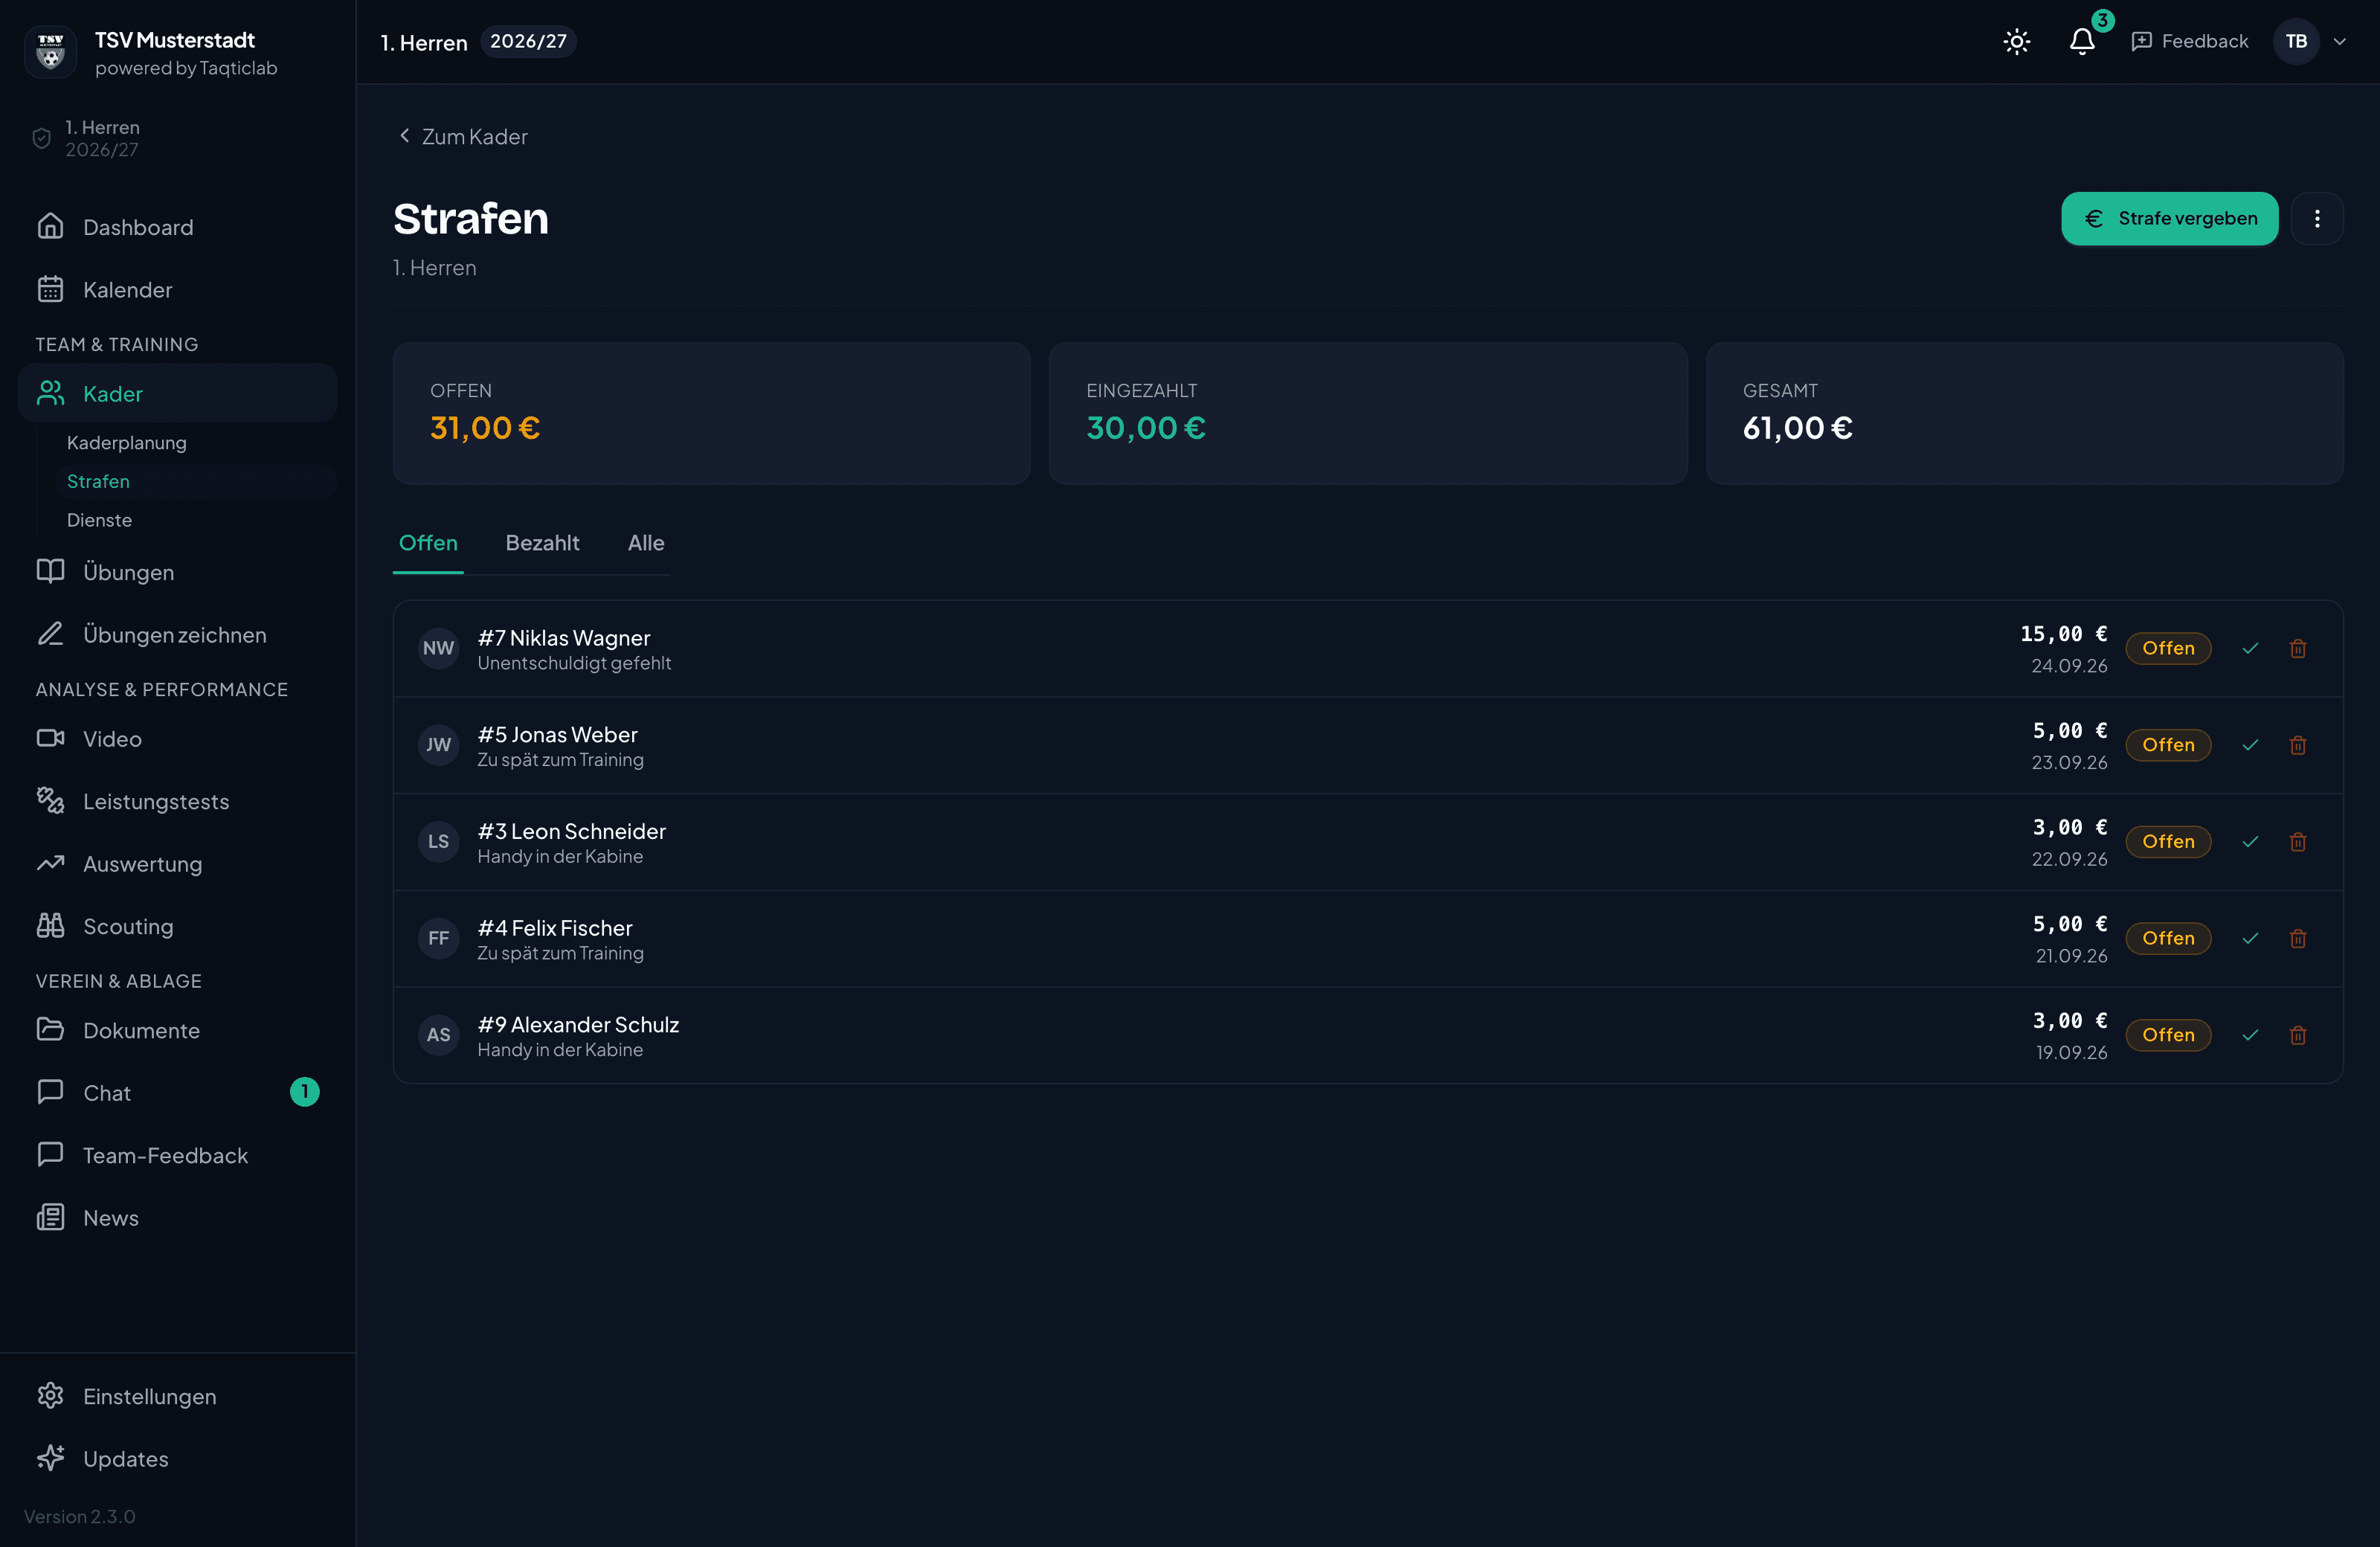Open Team-Feedback in sidebar
The width and height of the screenshot is (2380, 1547).
click(177, 1156)
